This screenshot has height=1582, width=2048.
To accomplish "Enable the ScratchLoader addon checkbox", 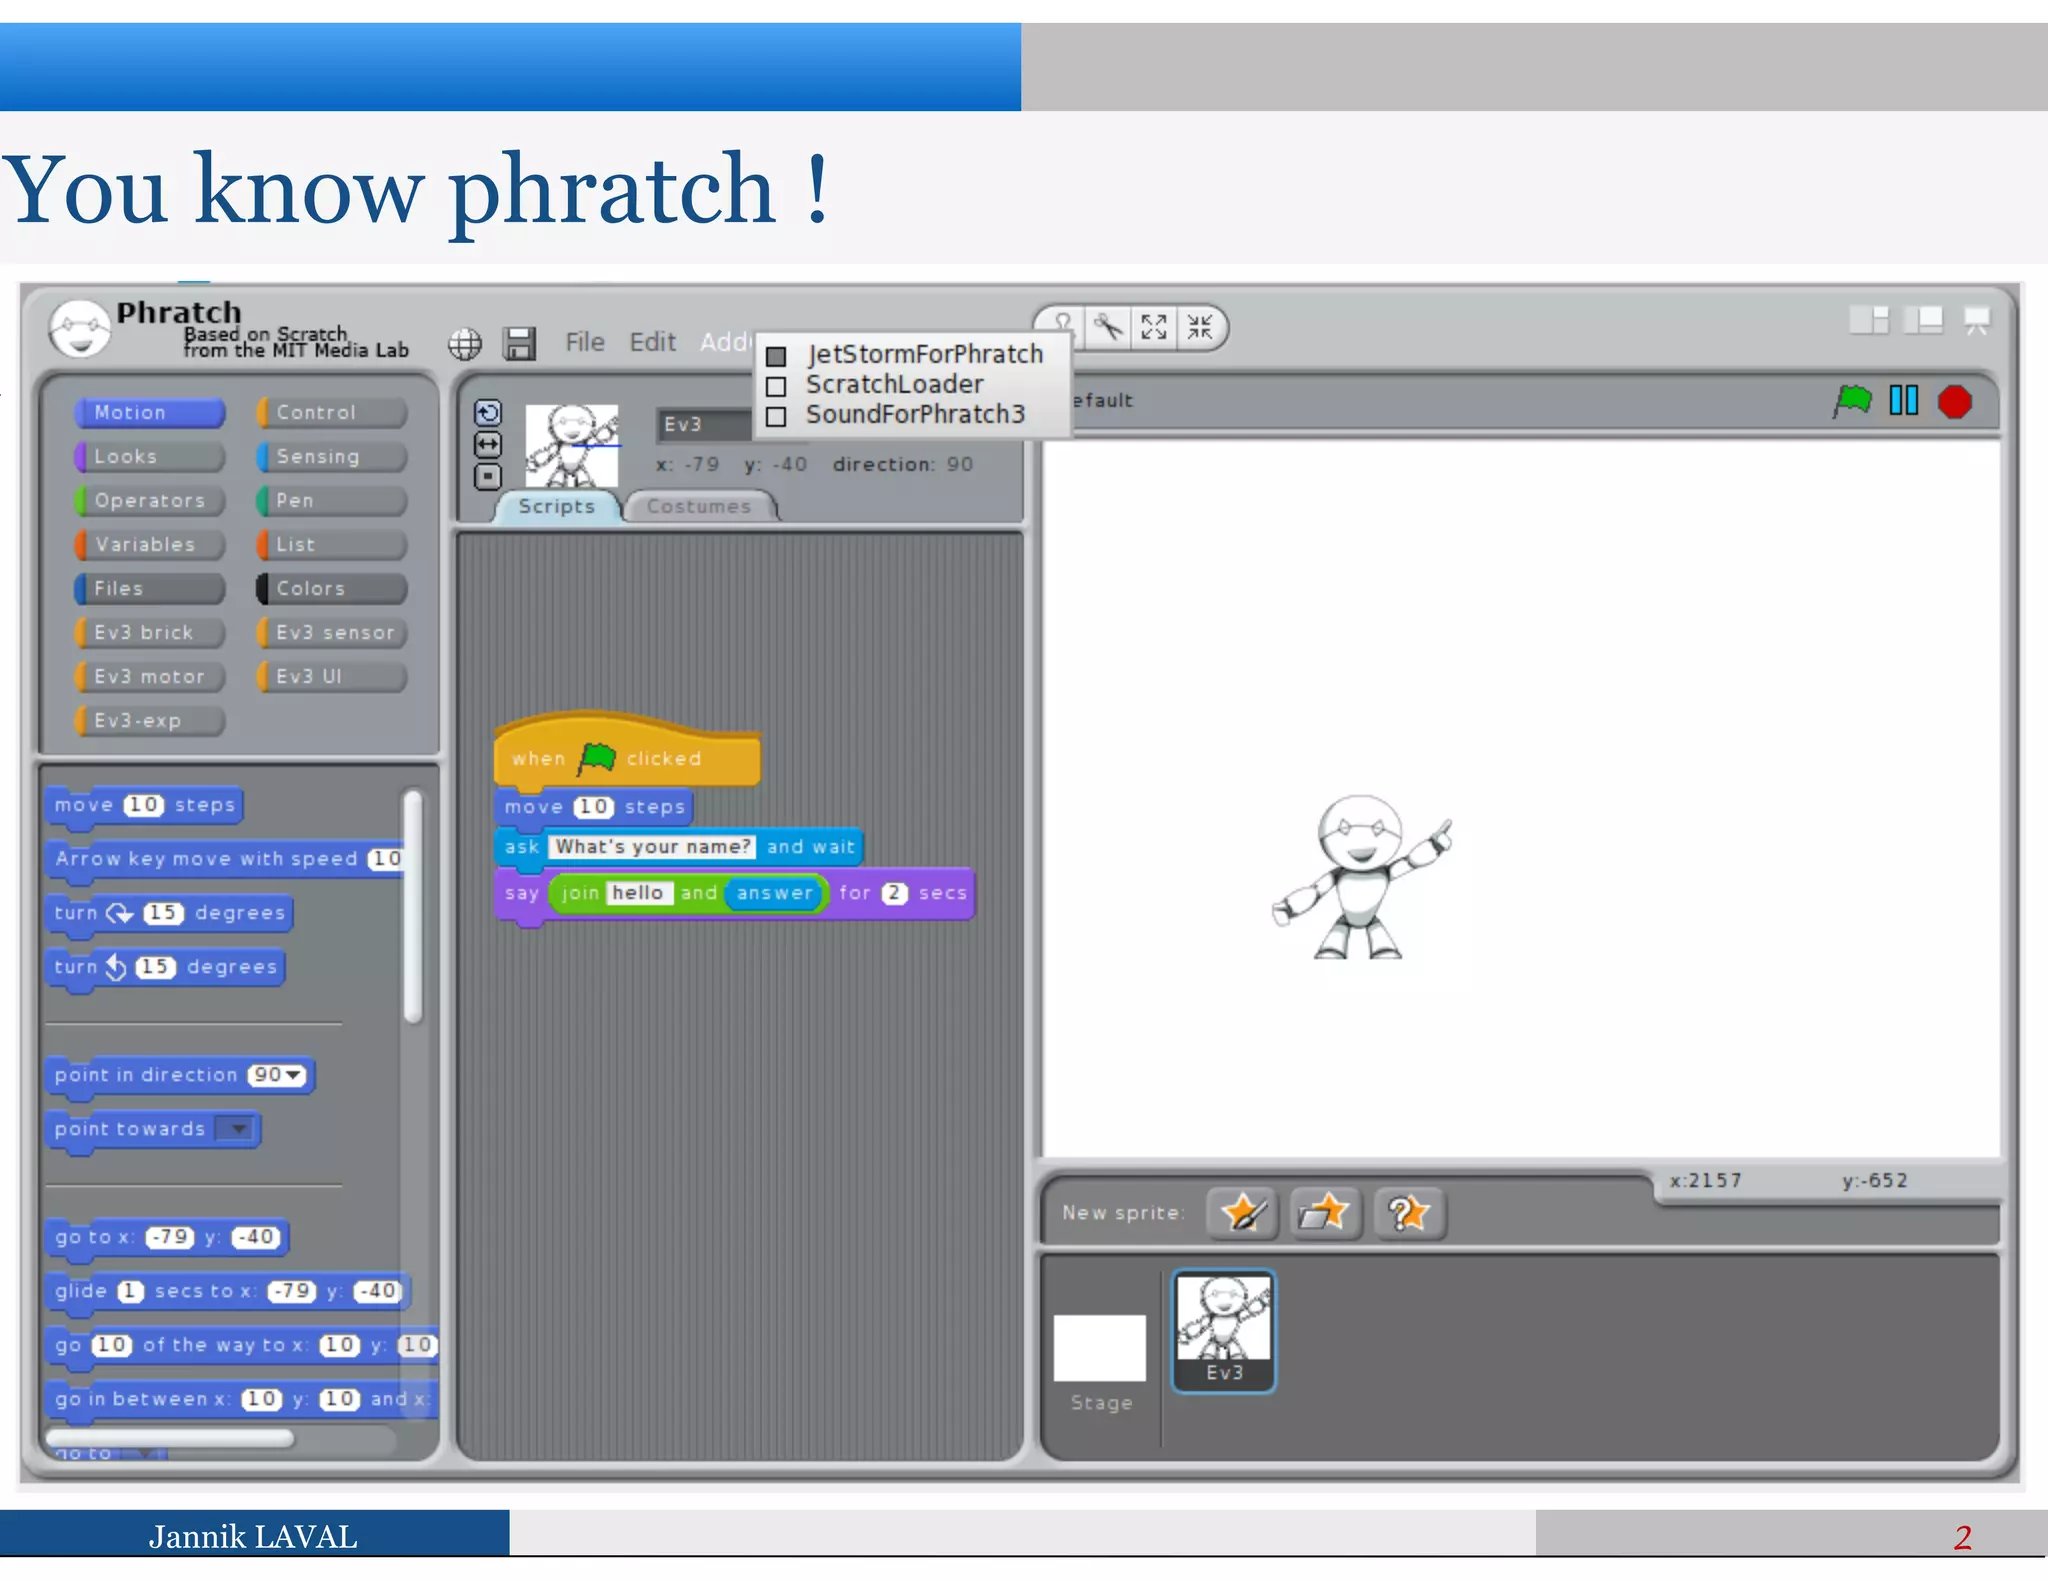I will coord(777,386).
